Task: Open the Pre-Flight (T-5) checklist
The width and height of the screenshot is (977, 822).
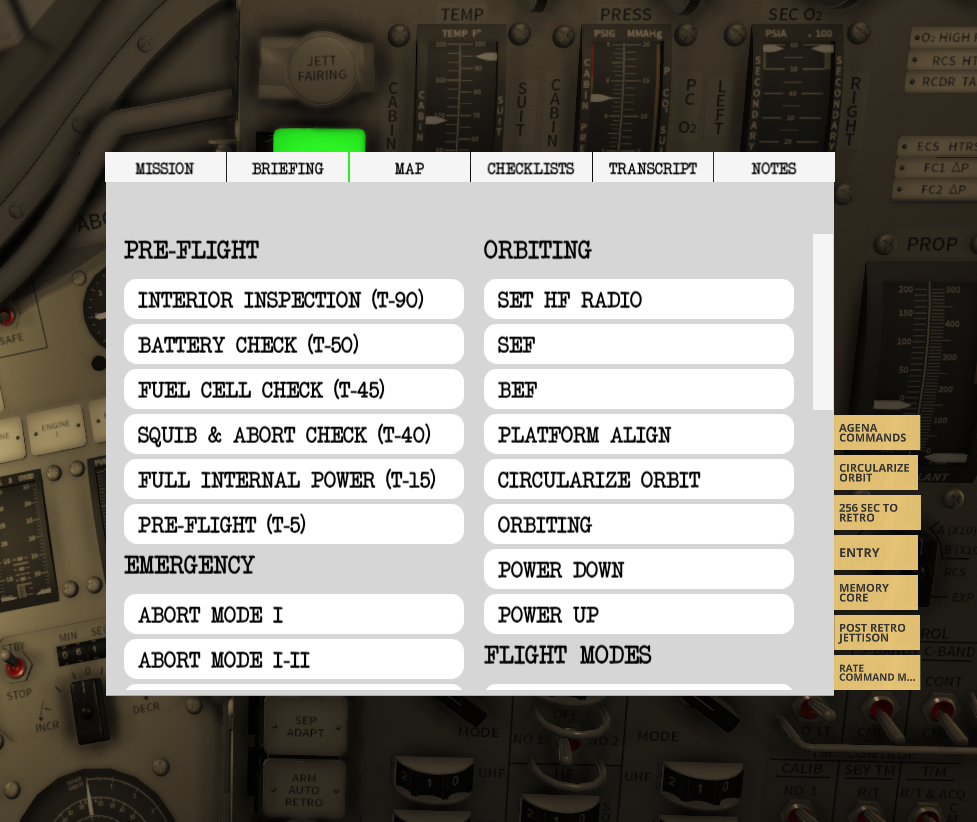Action: point(293,525)
